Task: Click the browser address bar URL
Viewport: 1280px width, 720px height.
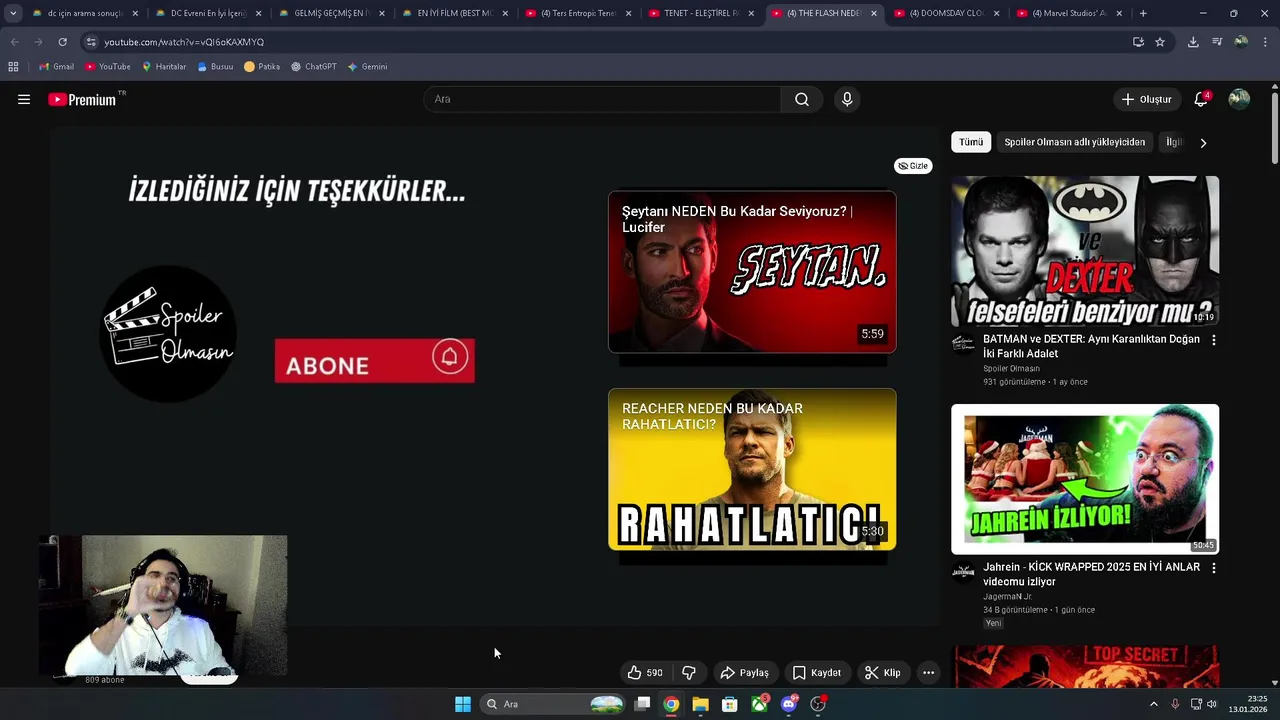Action: tap(184, 42)
